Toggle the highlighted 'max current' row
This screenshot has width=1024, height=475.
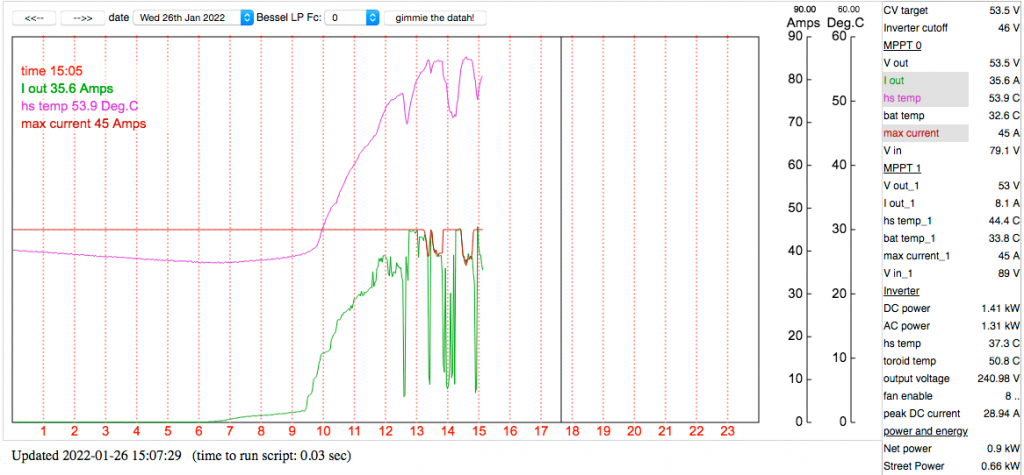(924, 133)
